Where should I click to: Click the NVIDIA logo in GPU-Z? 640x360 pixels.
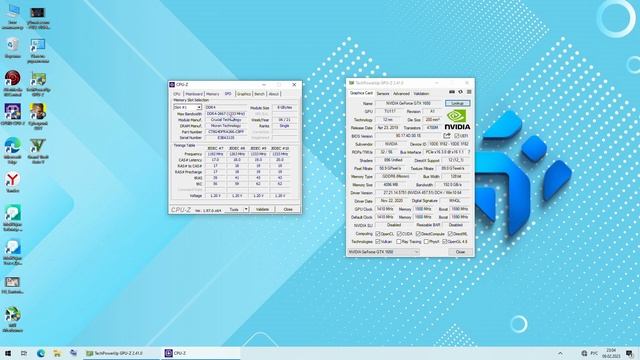click(x=457, y=120)
